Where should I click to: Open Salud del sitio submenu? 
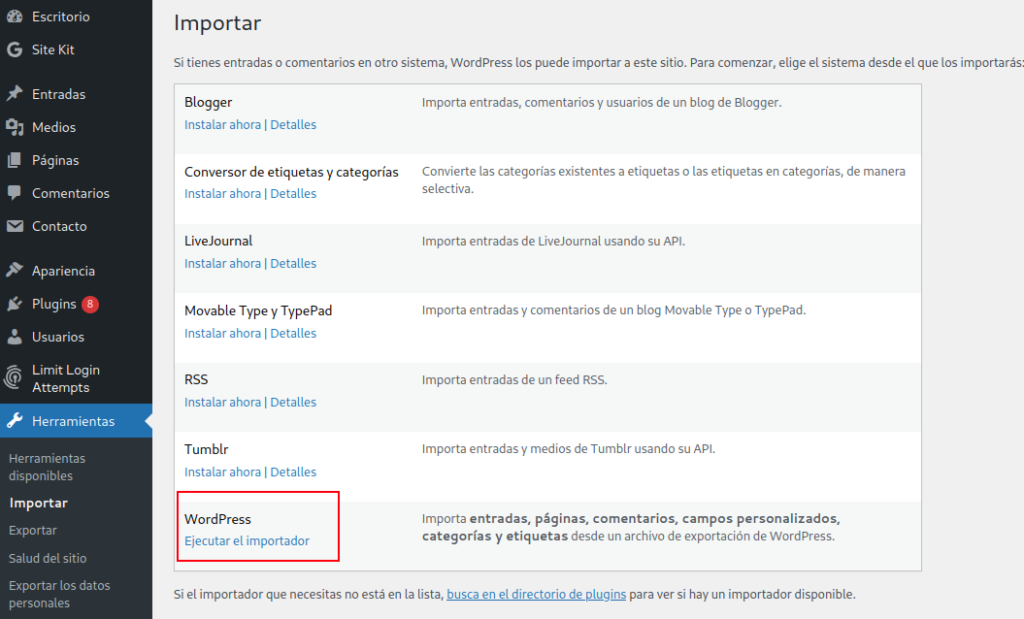coord(47,558)
